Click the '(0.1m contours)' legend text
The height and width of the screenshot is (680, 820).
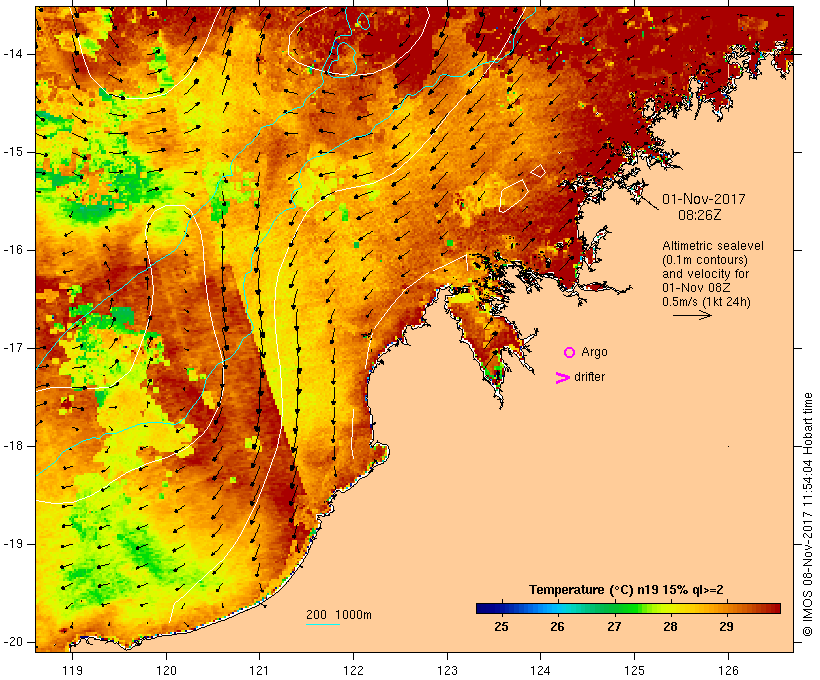pyautogui.click(x=705, y=260)
